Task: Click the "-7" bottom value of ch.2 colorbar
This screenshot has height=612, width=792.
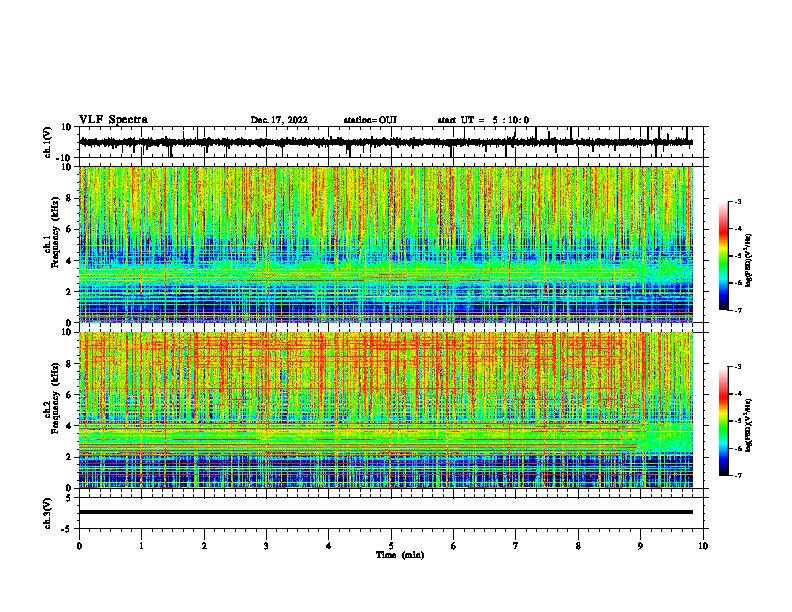Action: point(738,476)
